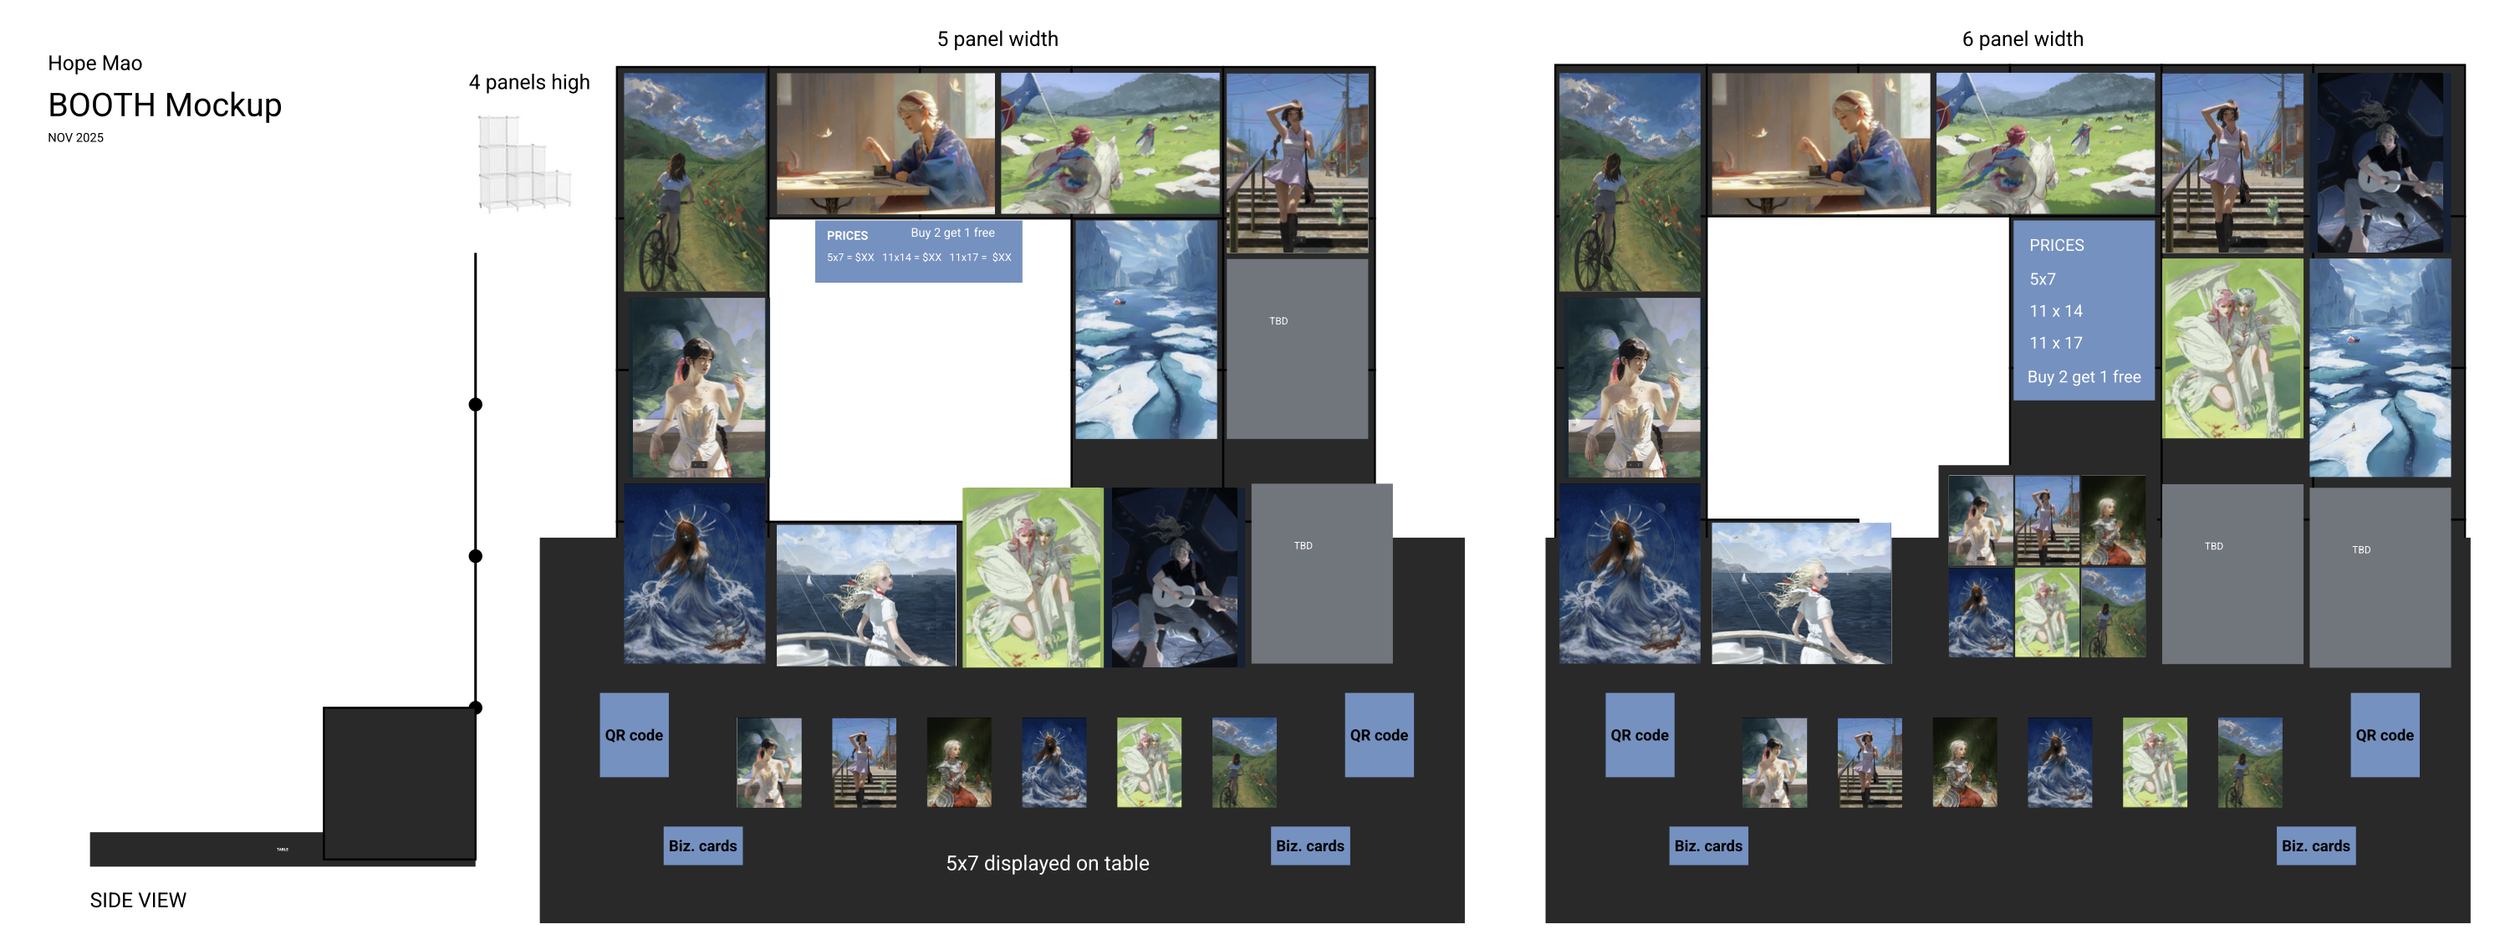Select left Biz. cards block, 6 panel layout
Screen dimensions: 2500x945
1709,846
